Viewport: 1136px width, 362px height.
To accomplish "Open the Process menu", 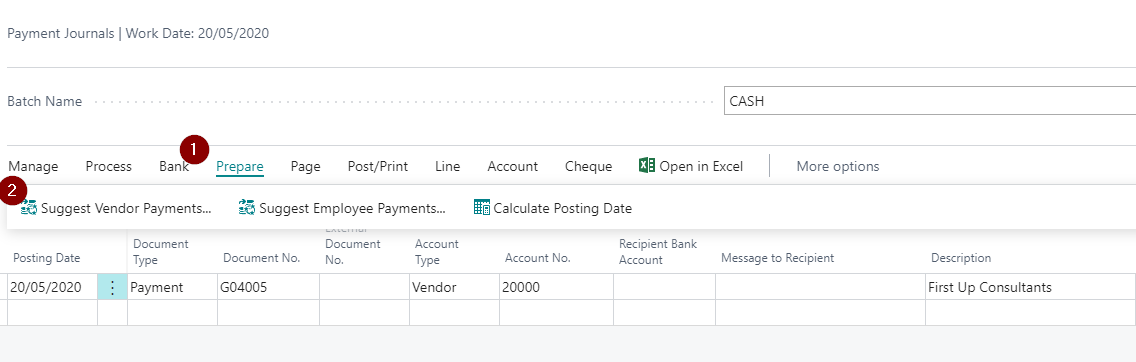I will (109, 167).
